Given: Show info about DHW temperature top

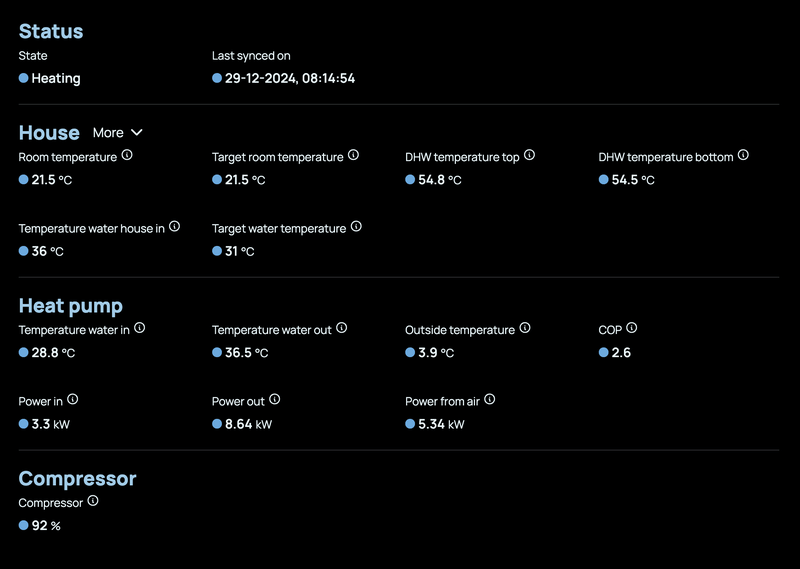Looking at the screenshot, I should coord(529,156).
